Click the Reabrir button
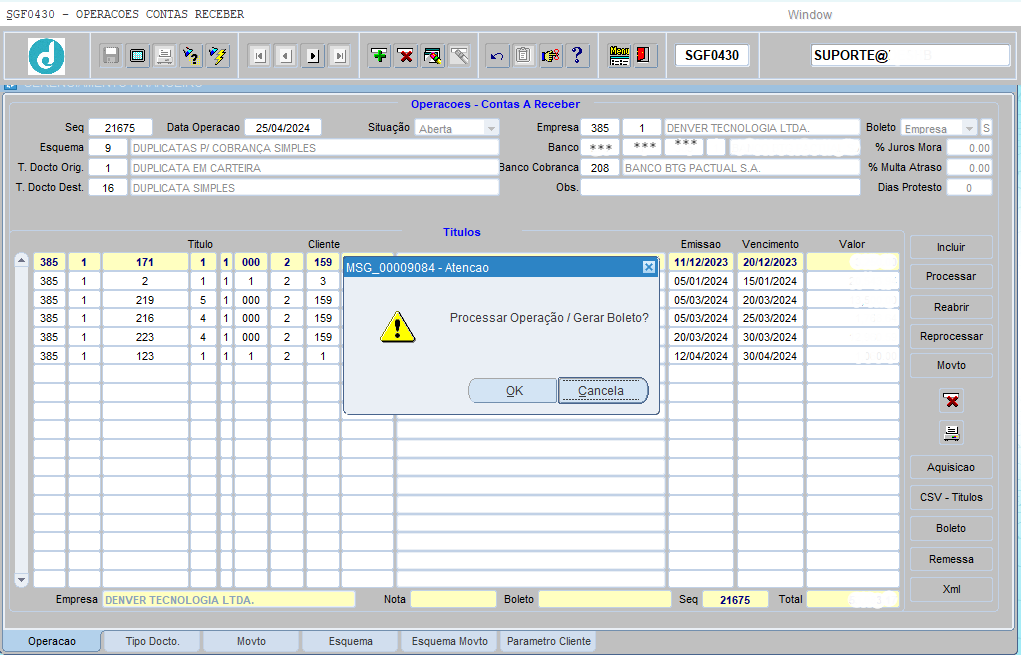This screenshot has height=655, width=1021. pos(951,307)
